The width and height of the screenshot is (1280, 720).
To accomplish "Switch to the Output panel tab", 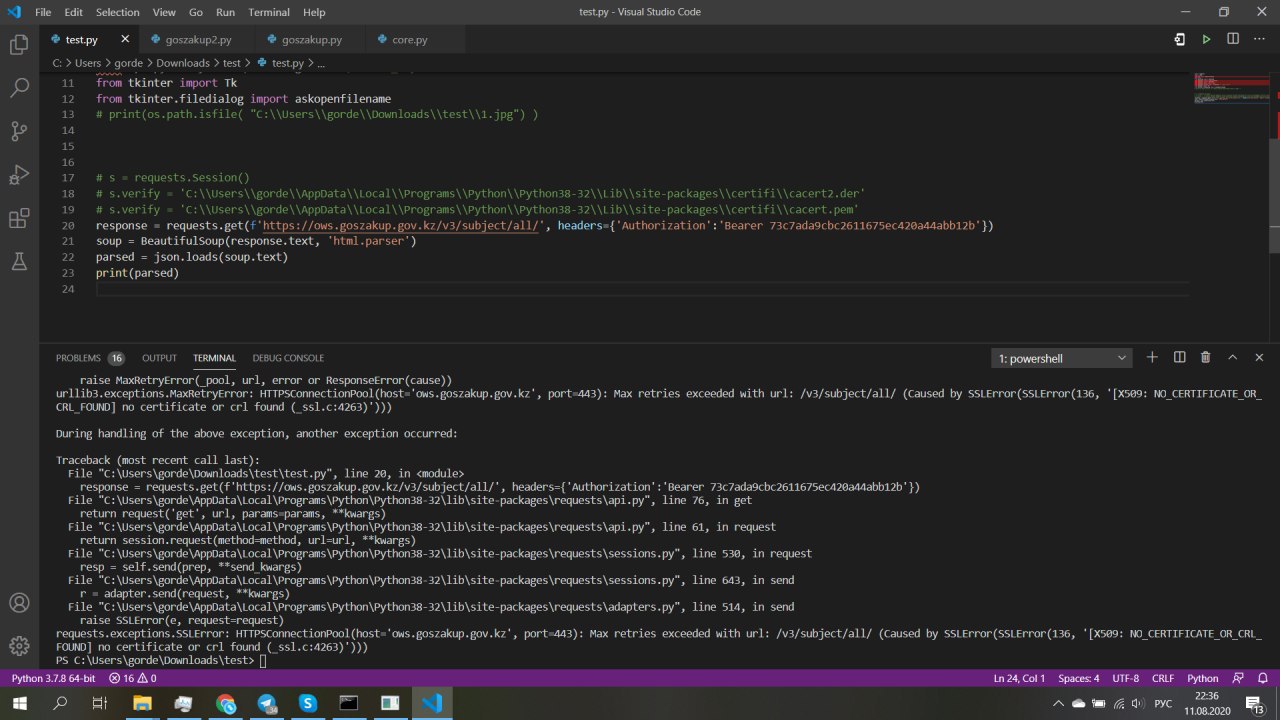I will (x=159, y=358).
